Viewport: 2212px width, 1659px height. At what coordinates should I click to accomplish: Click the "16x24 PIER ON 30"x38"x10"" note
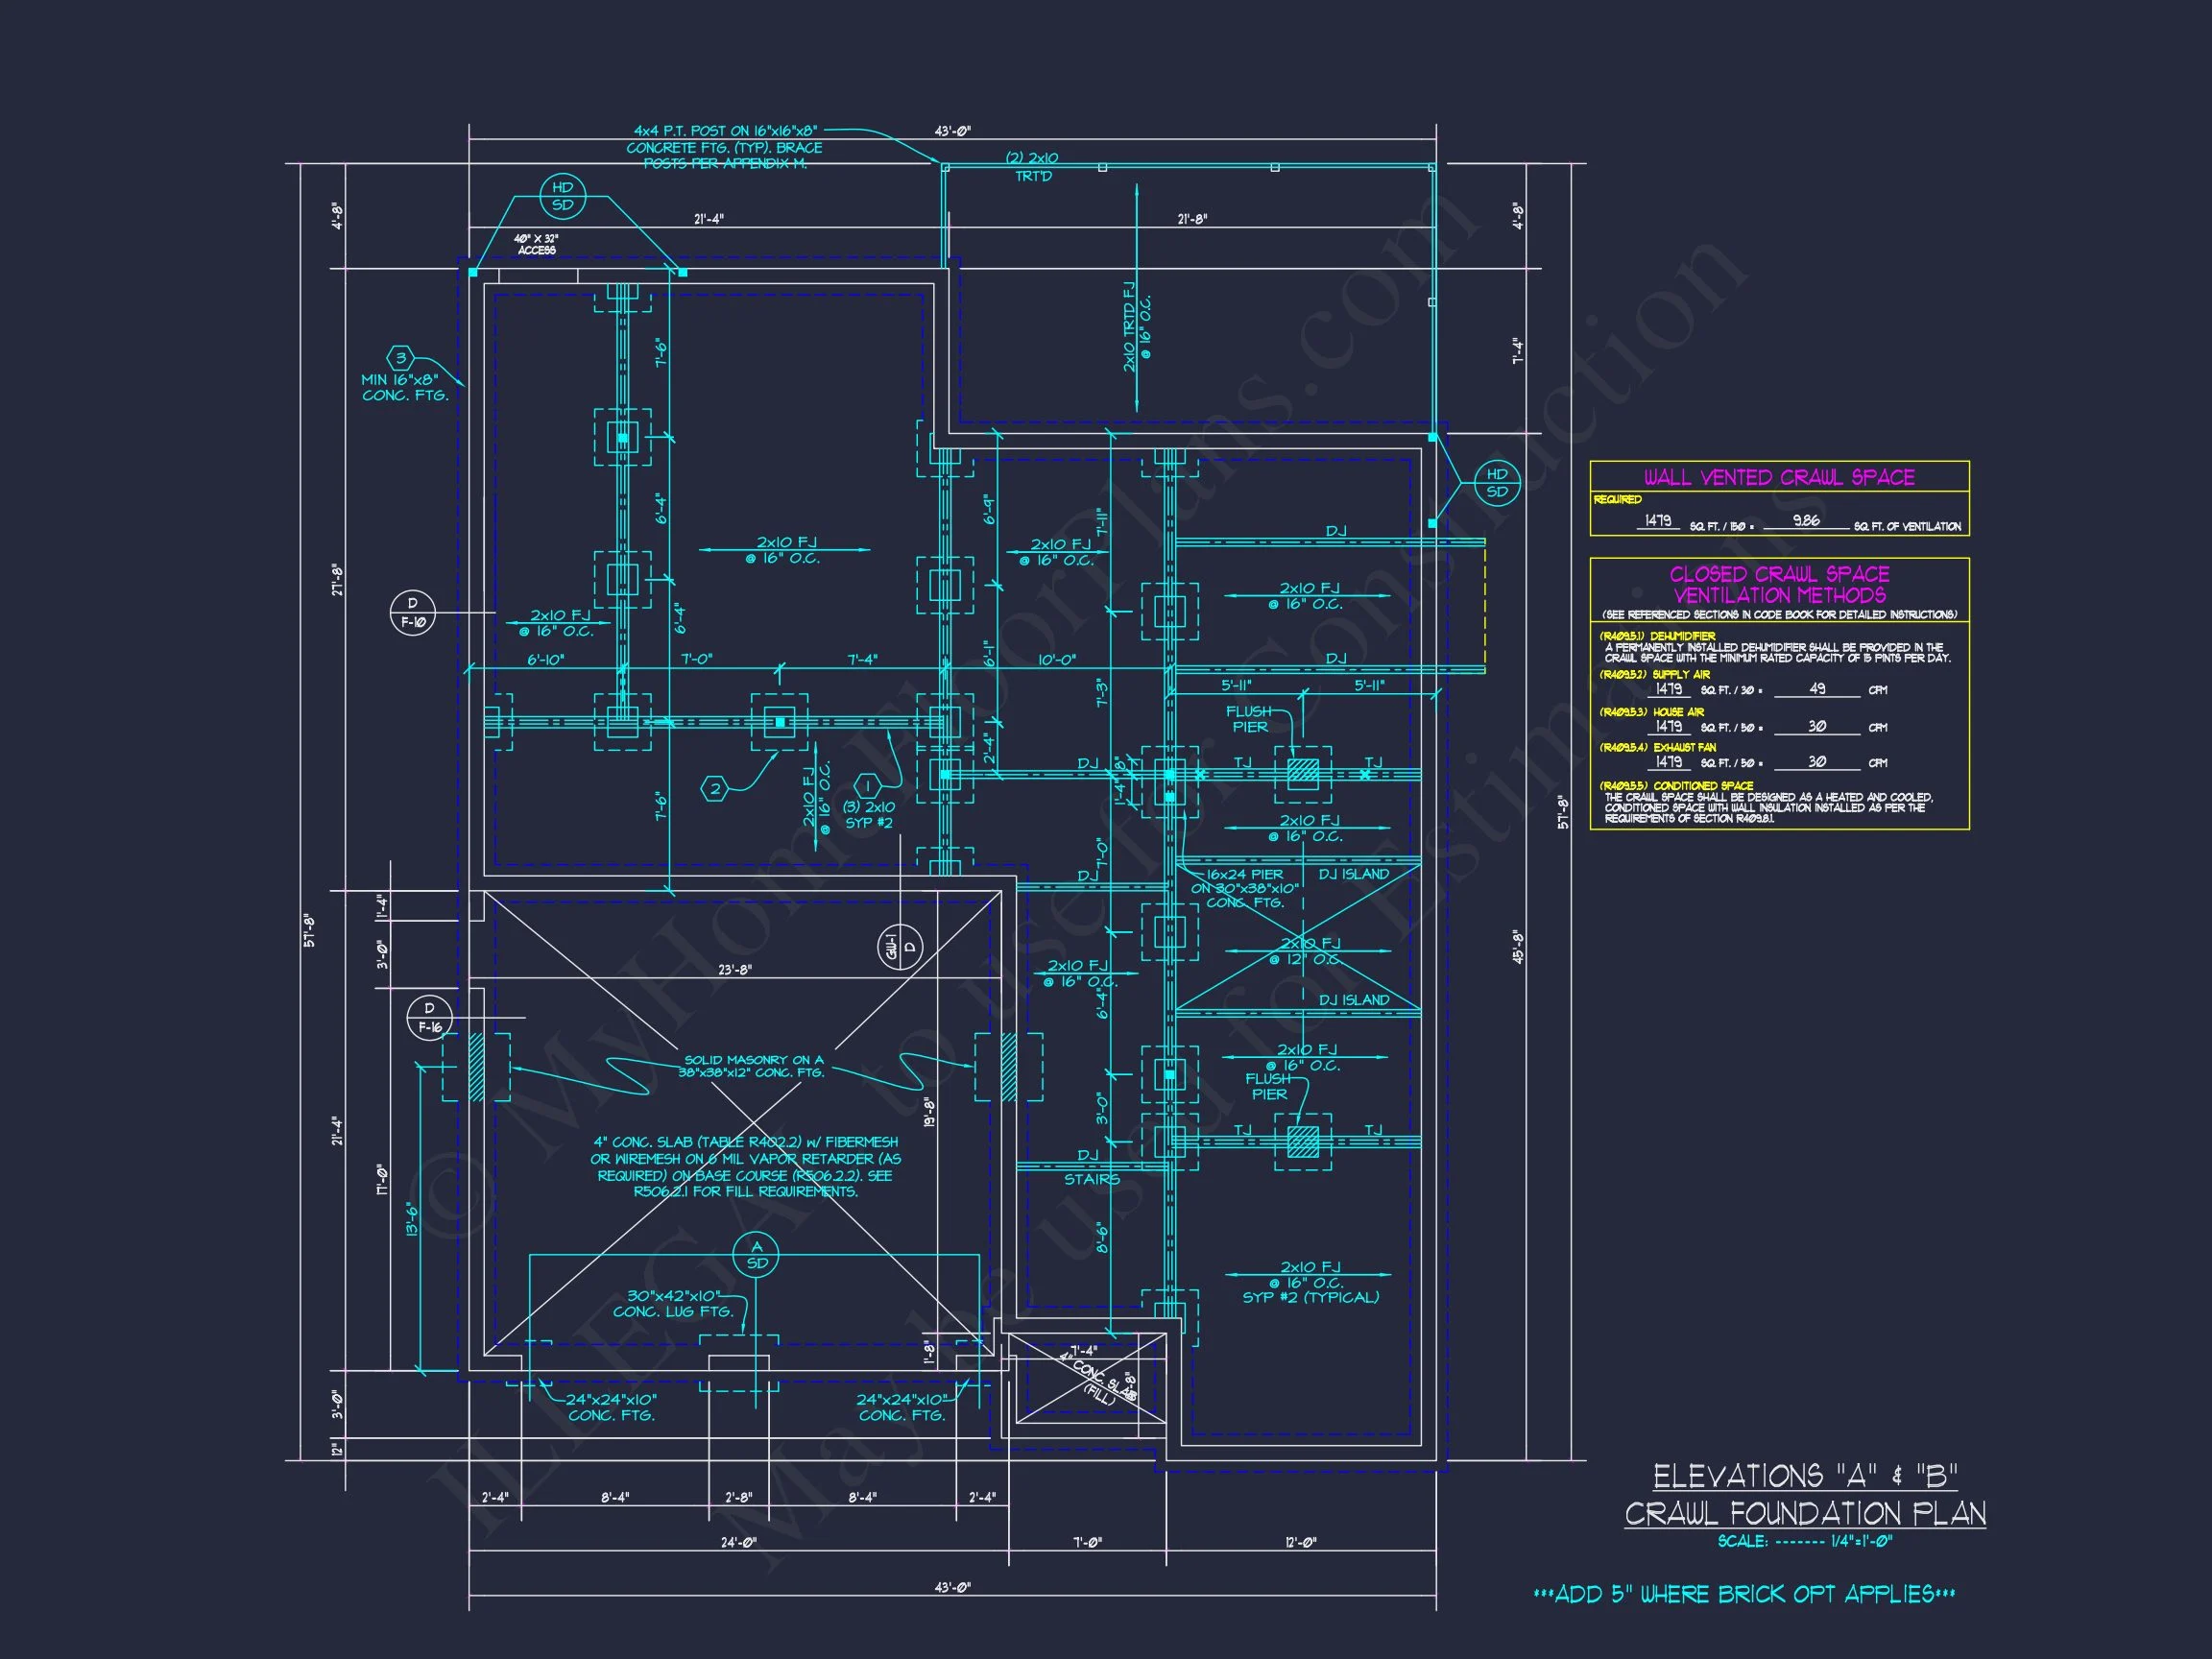click(1245, 888)
